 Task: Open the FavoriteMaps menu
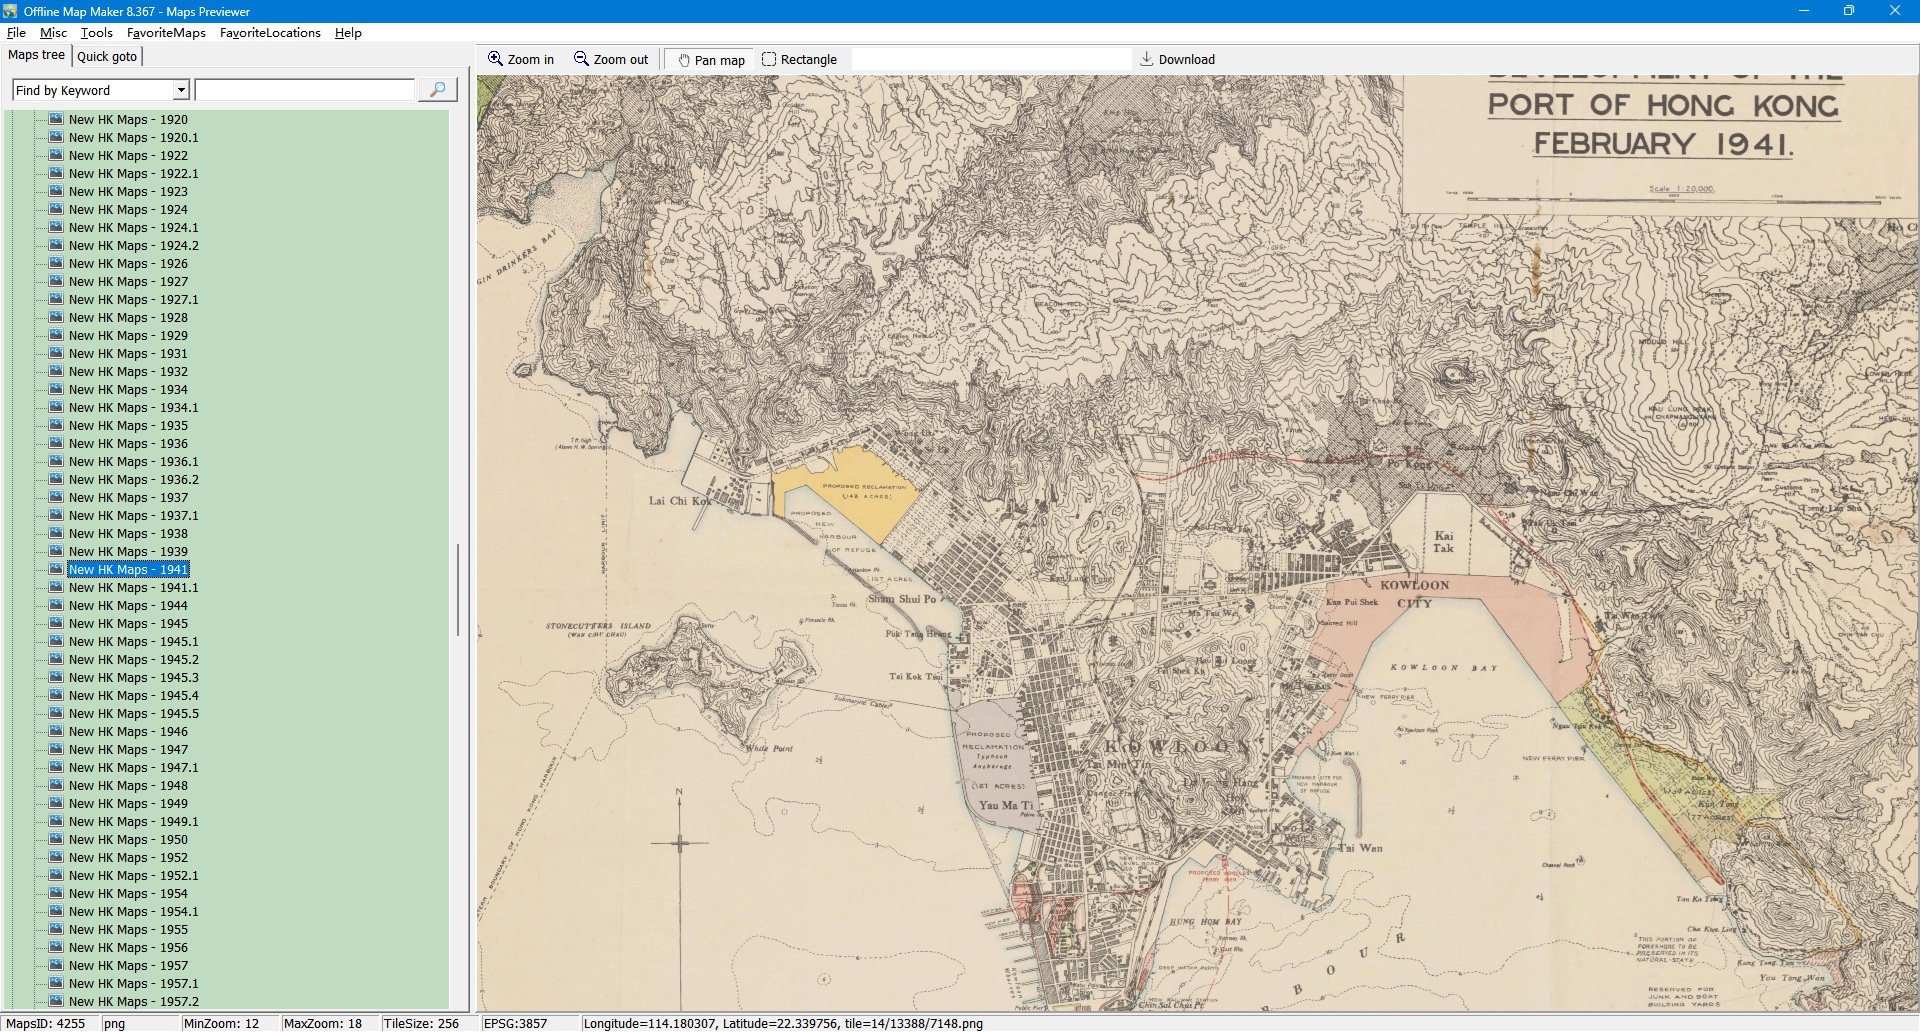click(166, 33)
